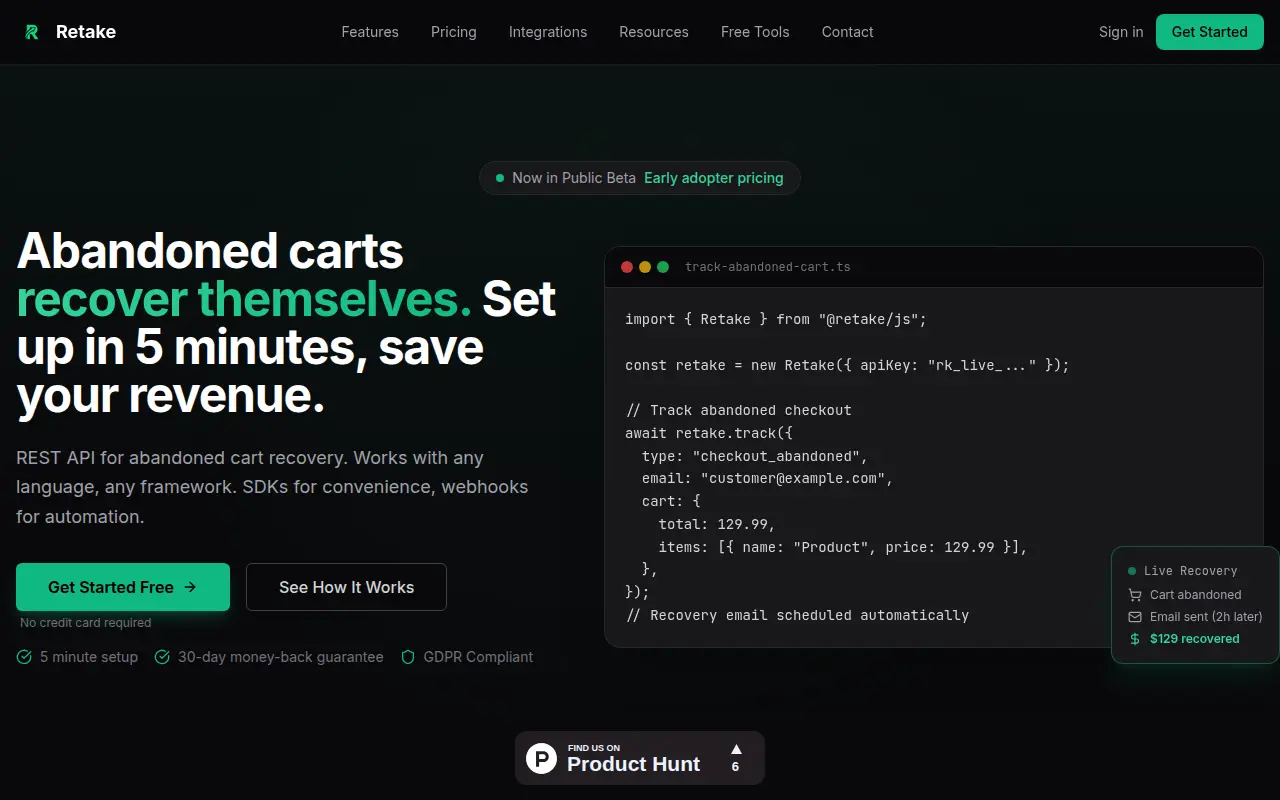The width and height of the screenshot is (1280, 800).
Task: Click the yellow window dot in code panel
Action: click(x=645, y=267)
